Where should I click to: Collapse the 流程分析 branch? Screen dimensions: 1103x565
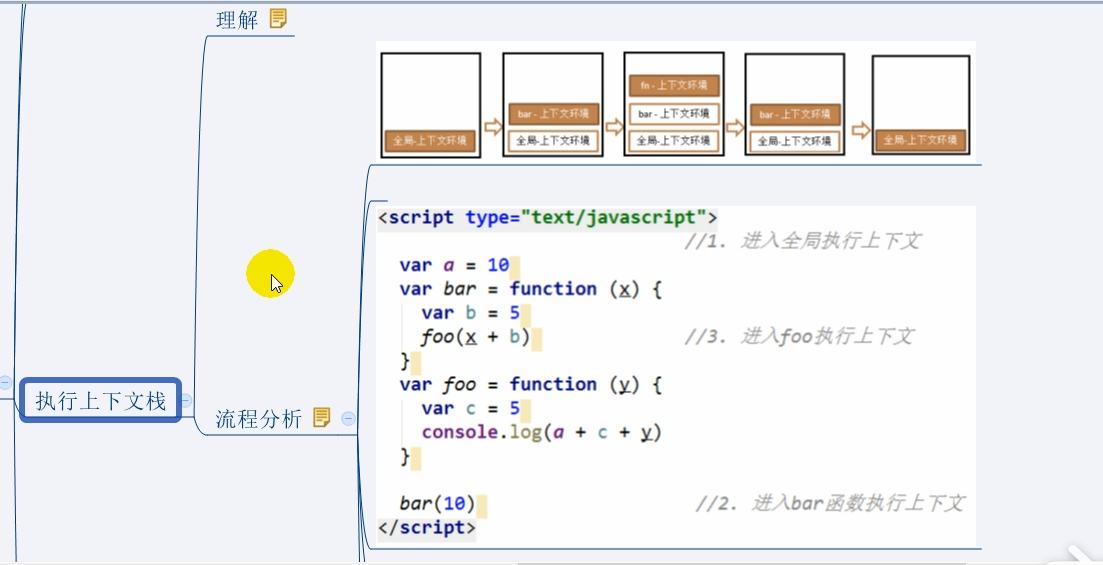pyautogui.click(x=348, y=419)
